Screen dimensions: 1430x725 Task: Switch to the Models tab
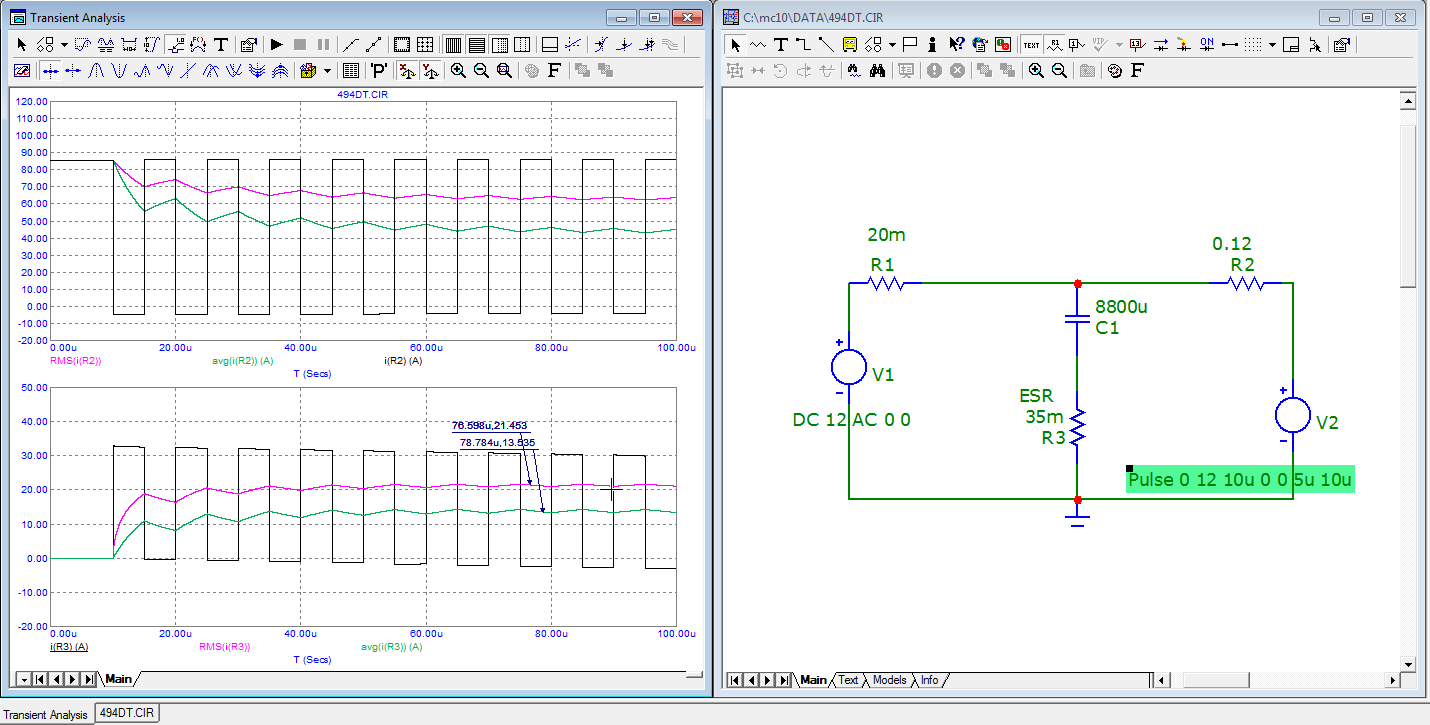889,680
